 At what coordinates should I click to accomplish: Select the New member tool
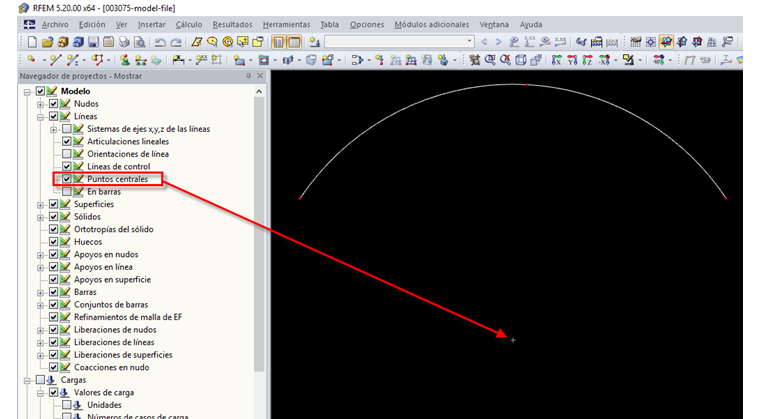click(x=73, y=60)
